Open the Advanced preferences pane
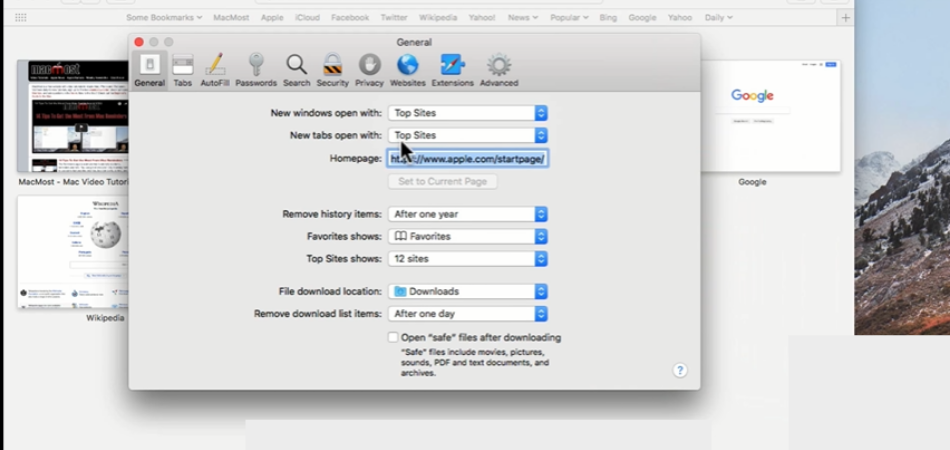The width and height of the screenshot is (950, 450). pyautogui.click(x=499, y=70)
